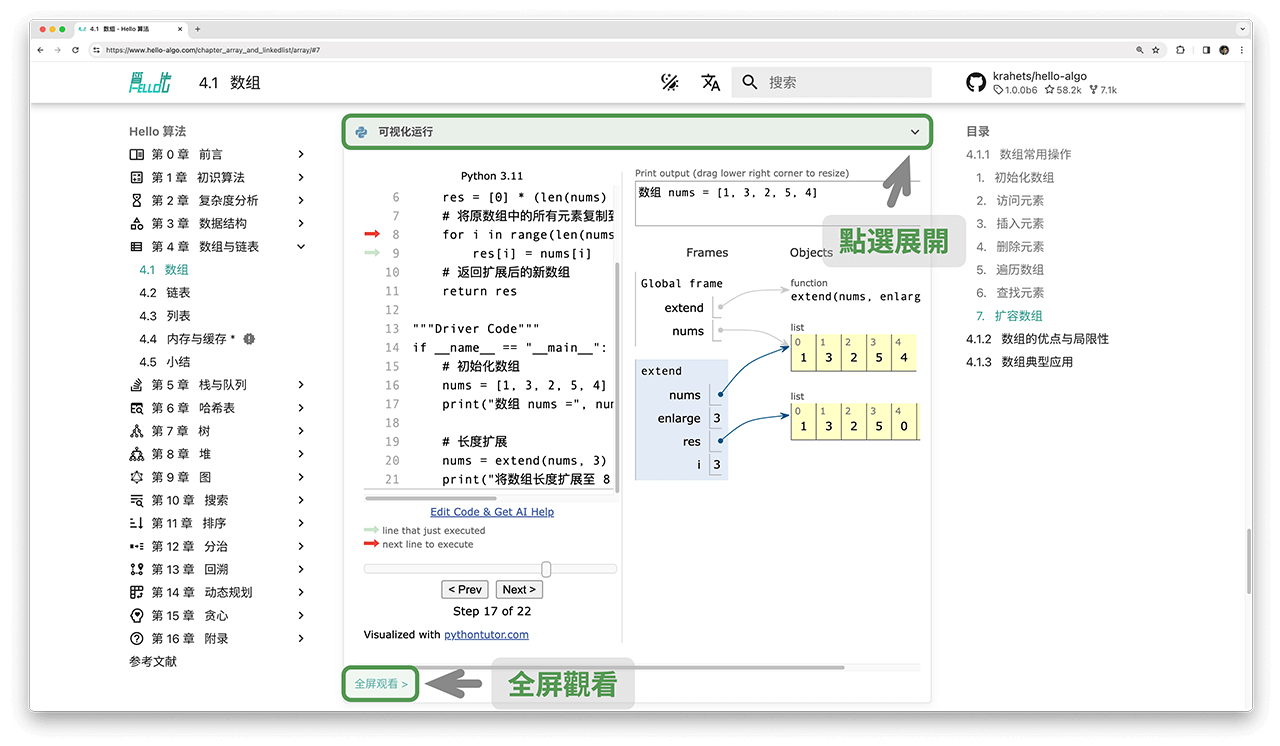Open the Edit Code & Get AI Help link
Viewport: 1280px width, 746px height.
tap(492, 511)
